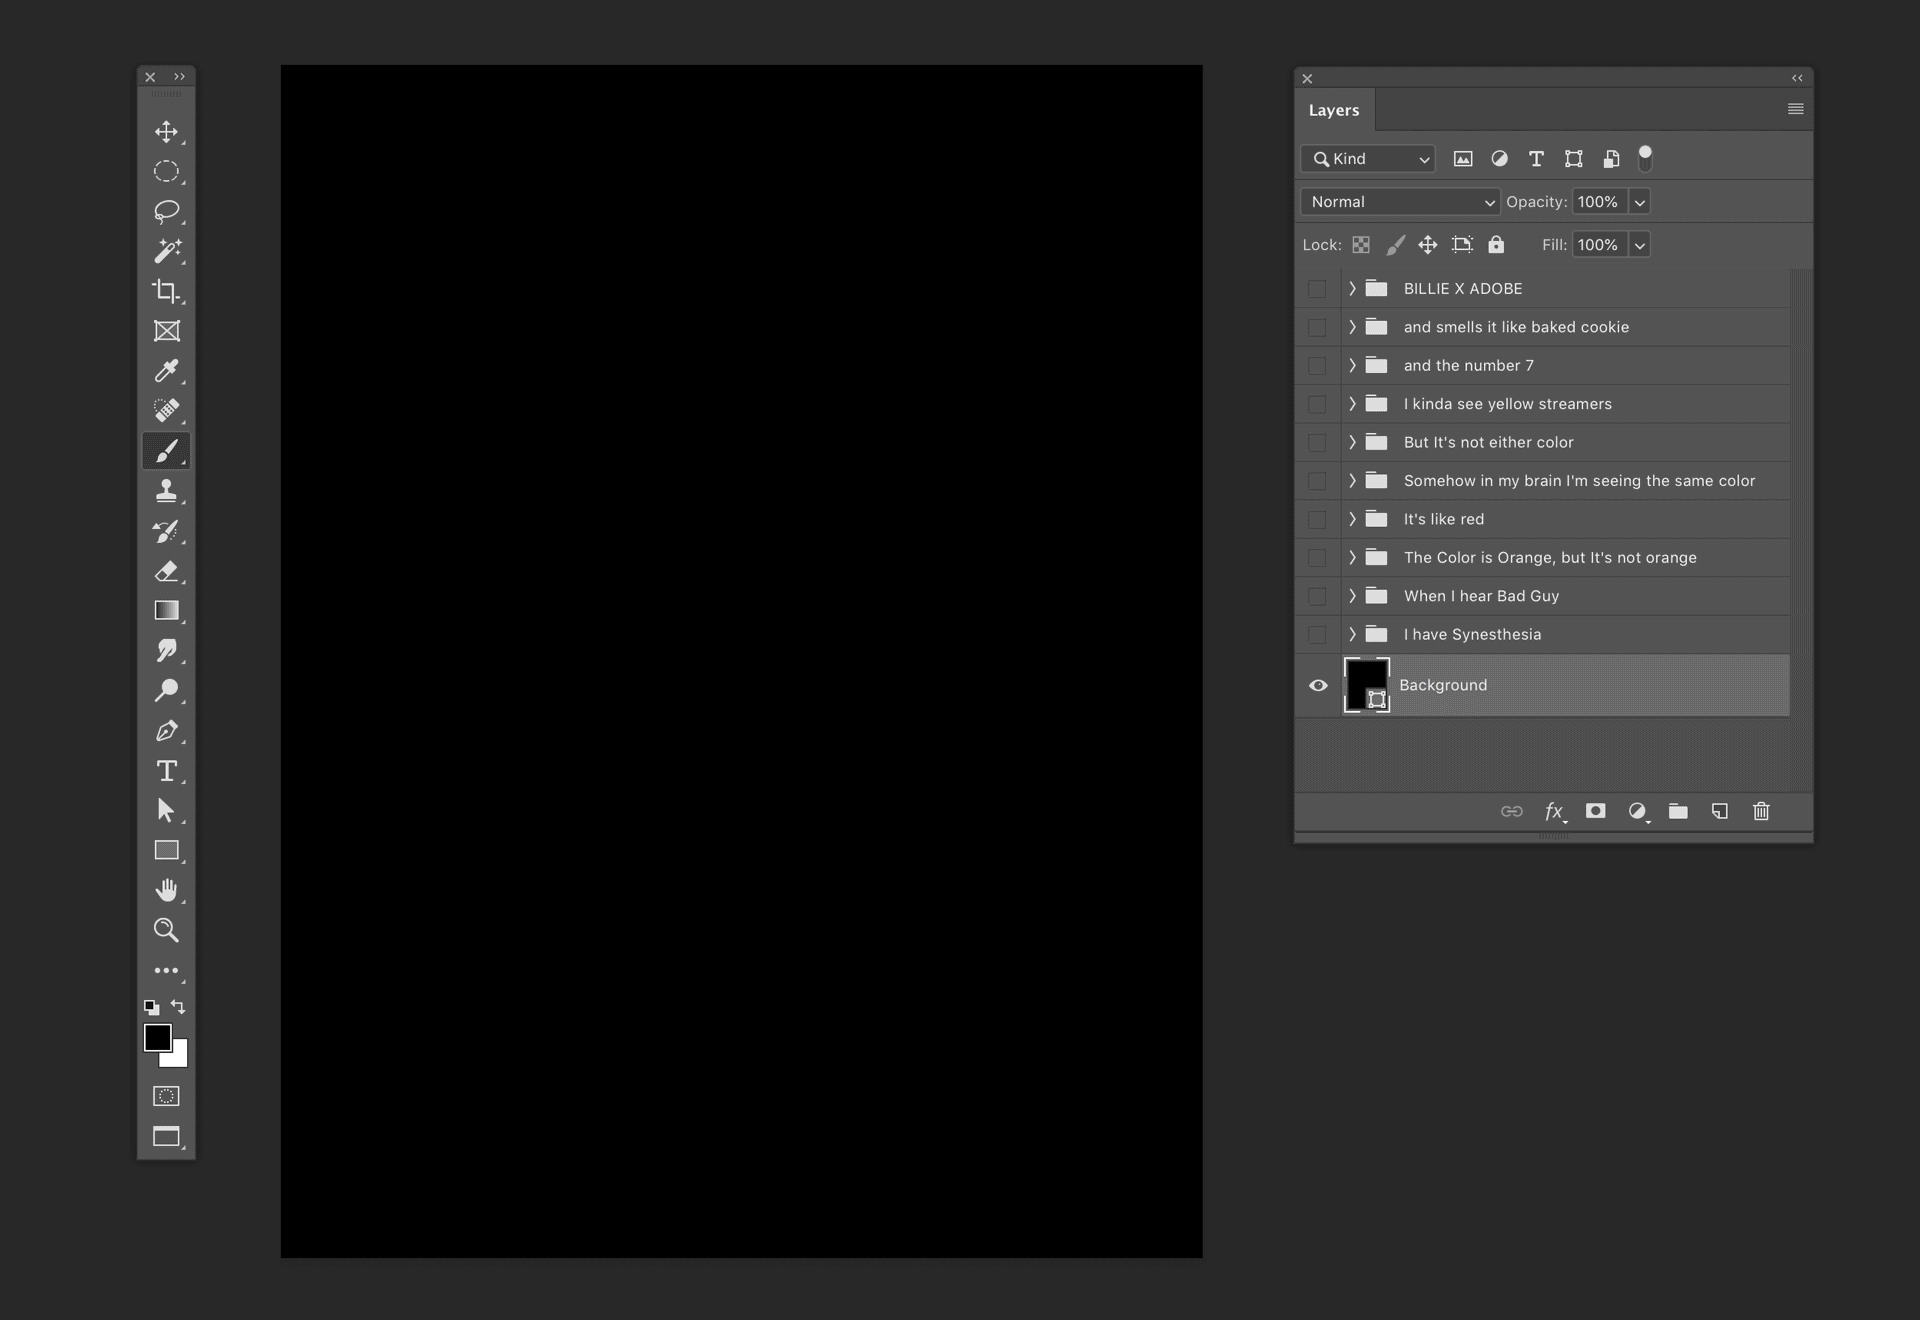The height and width of the screenshot is (1320, 1920).
Task: Click the Add Layer Style icon
Action: 1554,812
